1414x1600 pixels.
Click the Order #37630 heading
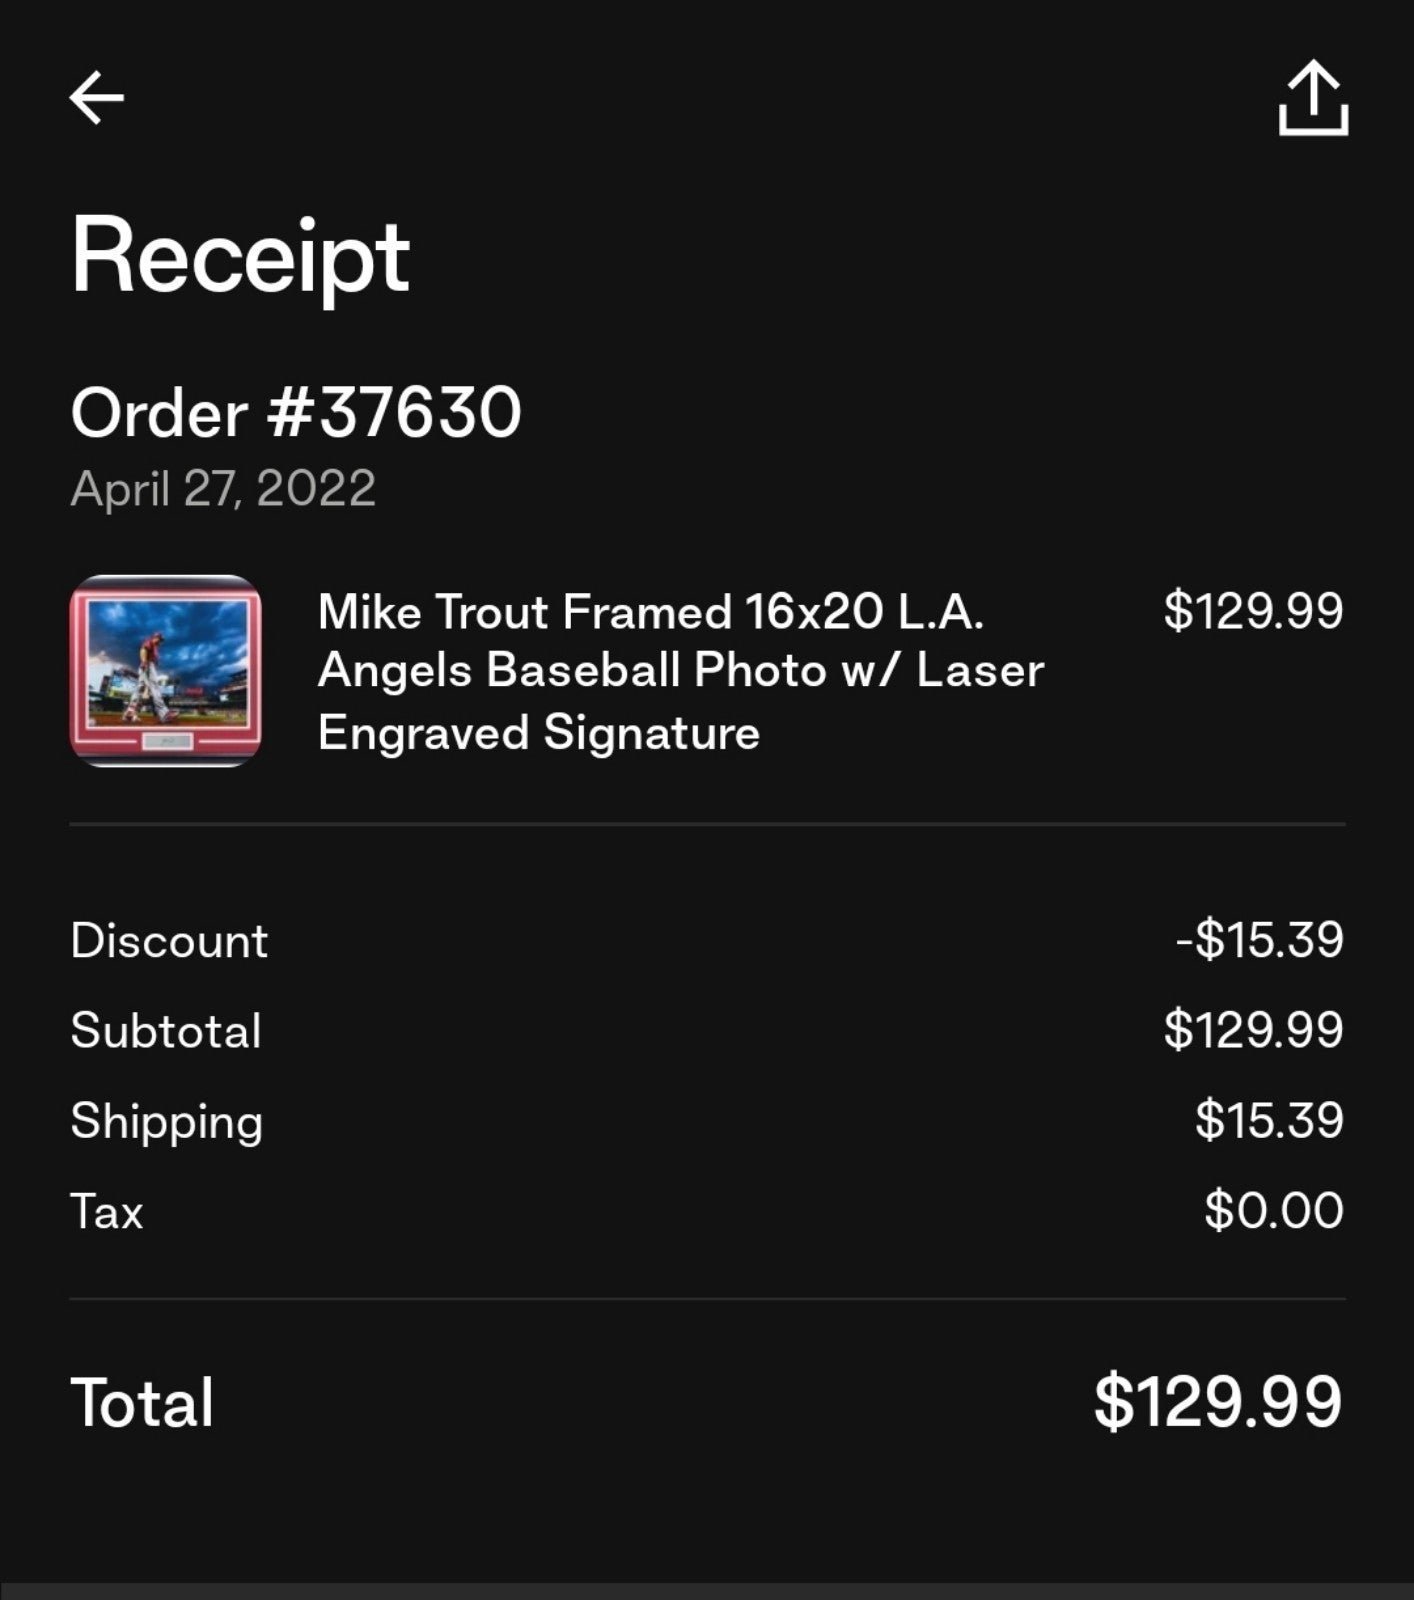(296, 412)
